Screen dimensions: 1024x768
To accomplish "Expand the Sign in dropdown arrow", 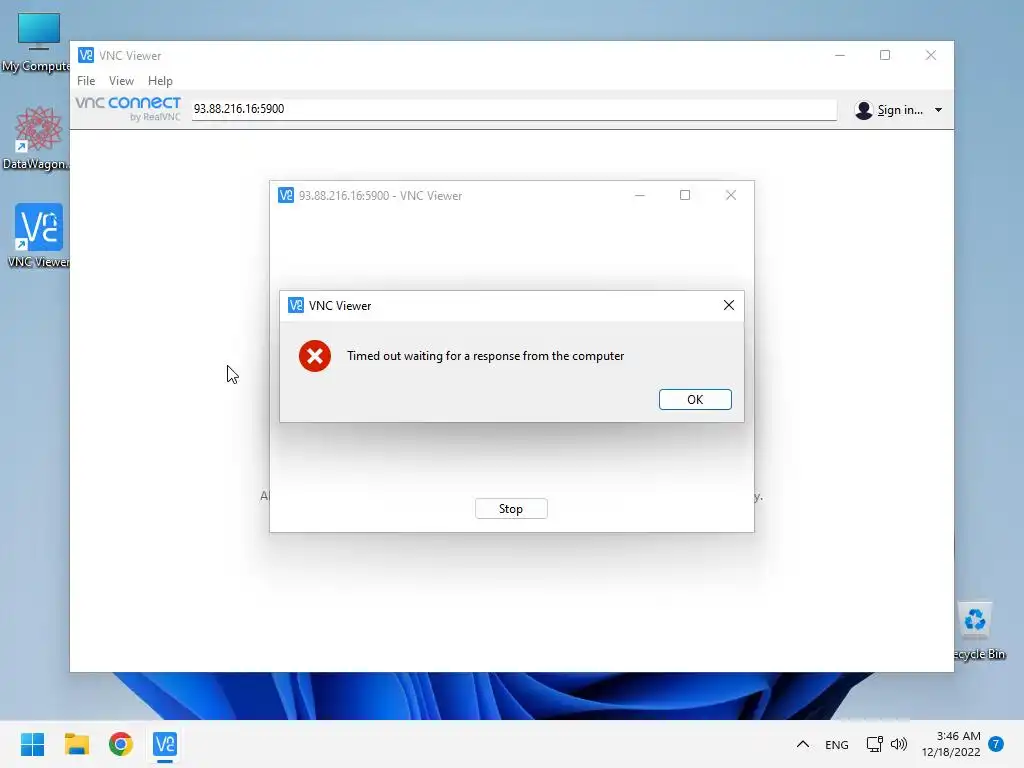I will coord(938,110).
